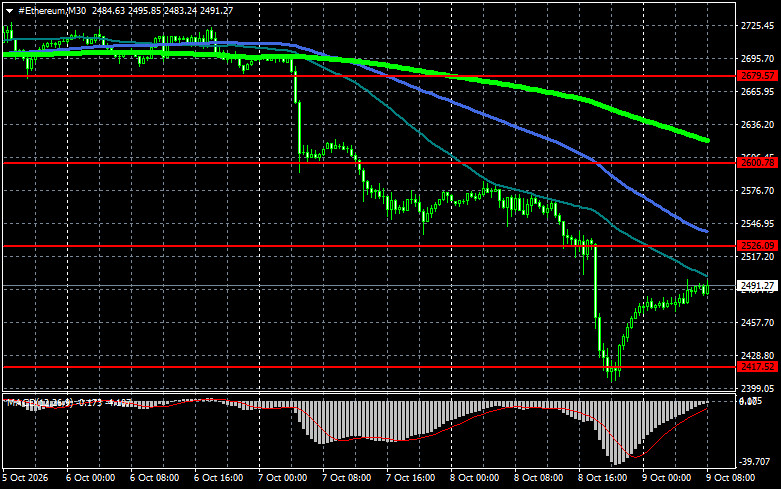Click the 6 Oct 00:00 time label
The width and height of the screenshot is (781, 489).
click(91, 478)
